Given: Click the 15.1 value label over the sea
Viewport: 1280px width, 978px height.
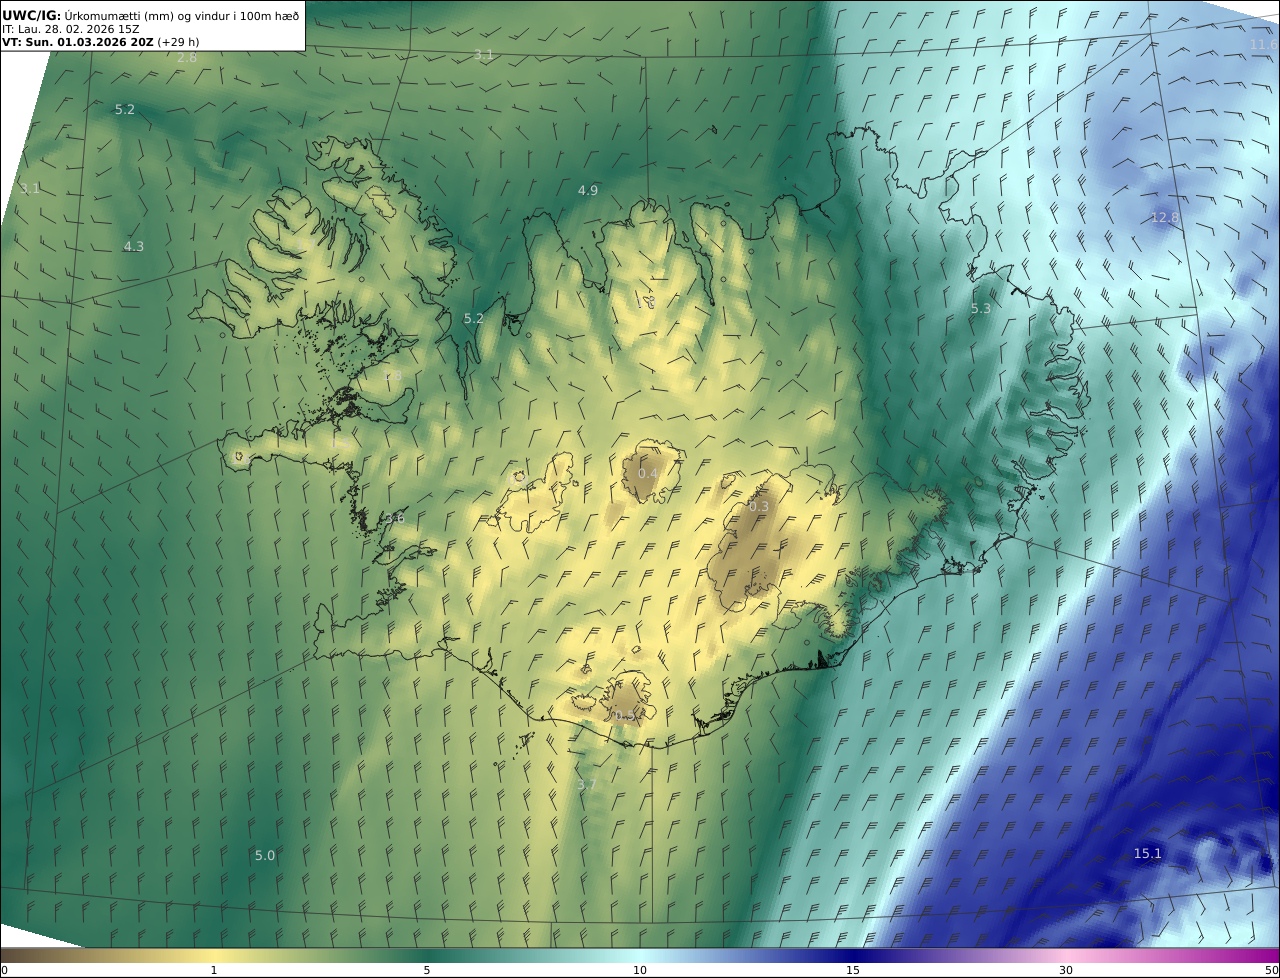Looking at the screenshot, I should point(1148,853).
